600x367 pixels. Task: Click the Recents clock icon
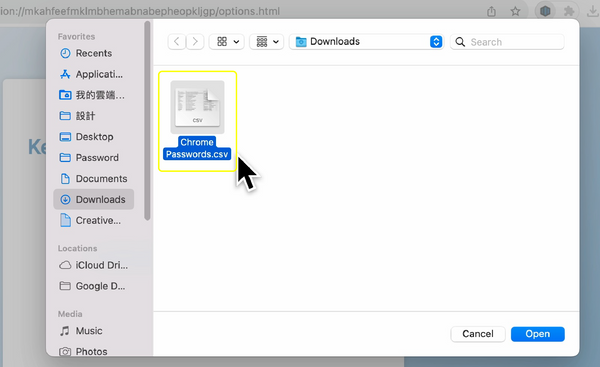(x=65, y=53)
